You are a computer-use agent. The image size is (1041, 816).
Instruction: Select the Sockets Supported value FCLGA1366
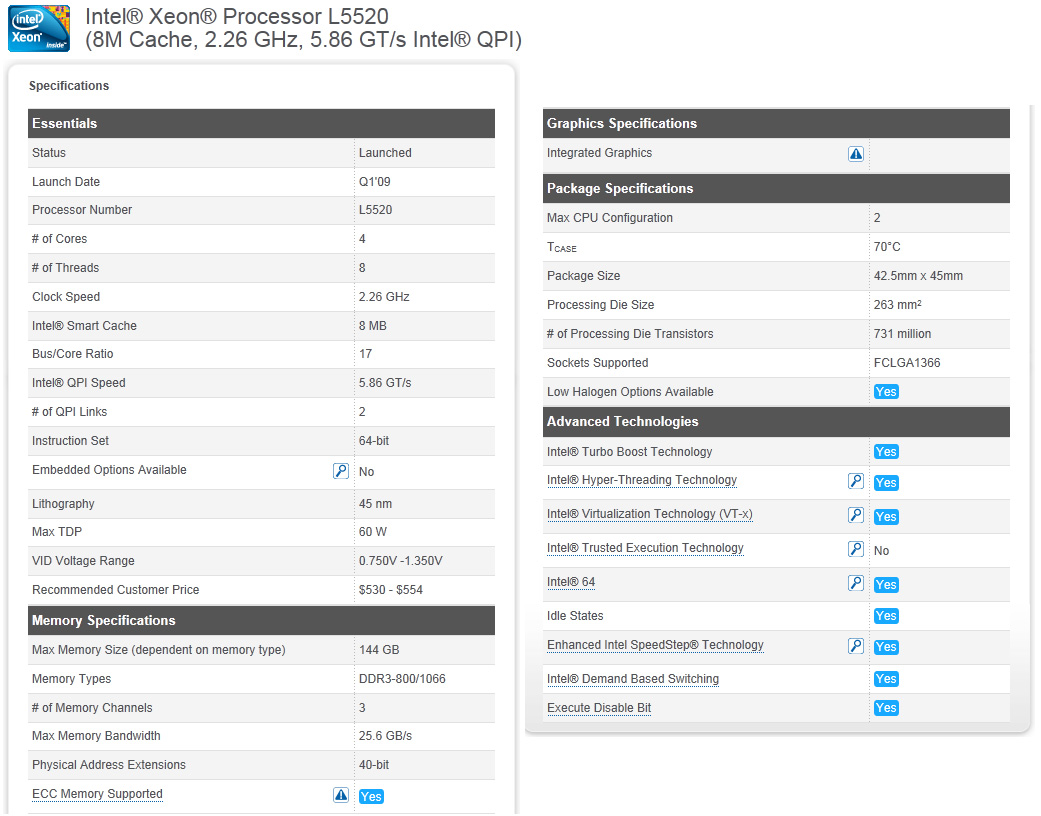[x=907, y=363]
